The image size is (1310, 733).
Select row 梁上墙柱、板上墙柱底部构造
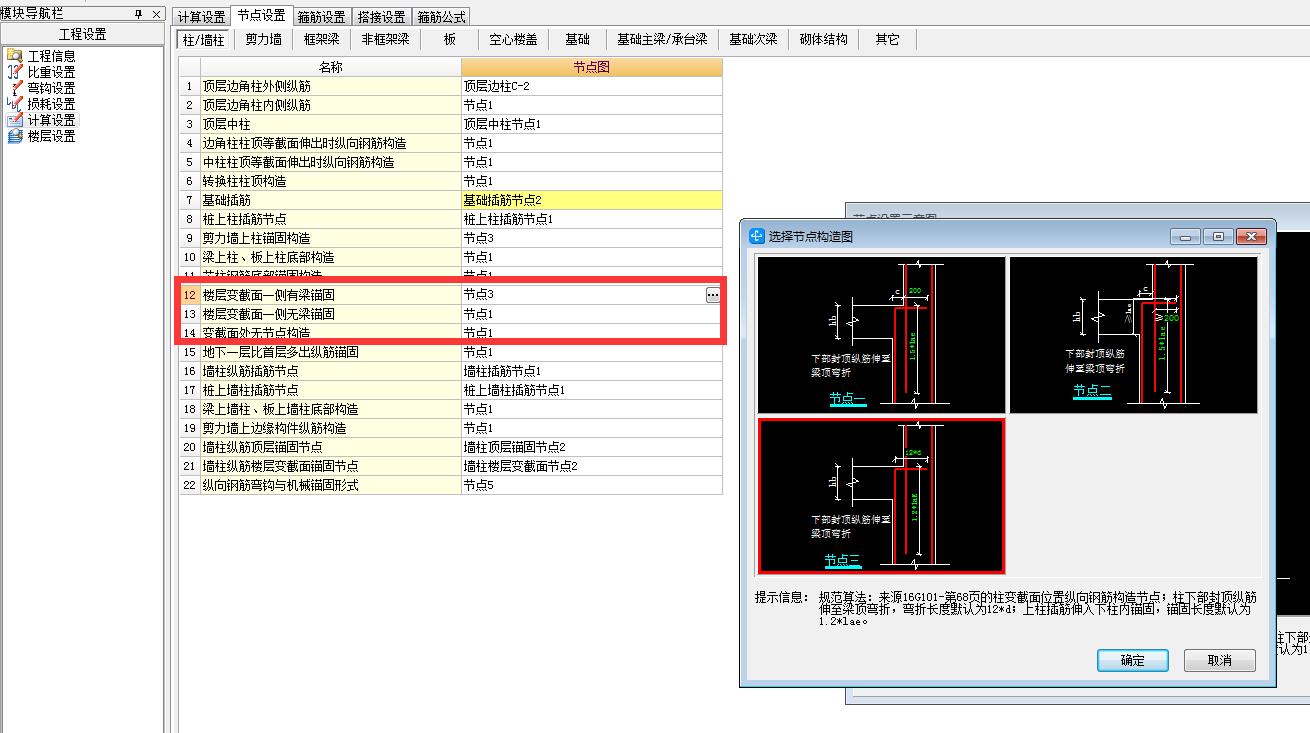click(330, 409)
